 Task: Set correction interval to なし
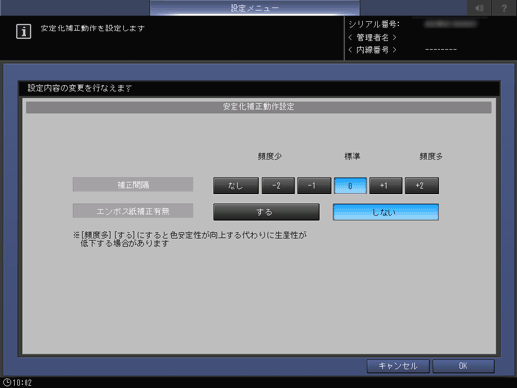[236, 185]
